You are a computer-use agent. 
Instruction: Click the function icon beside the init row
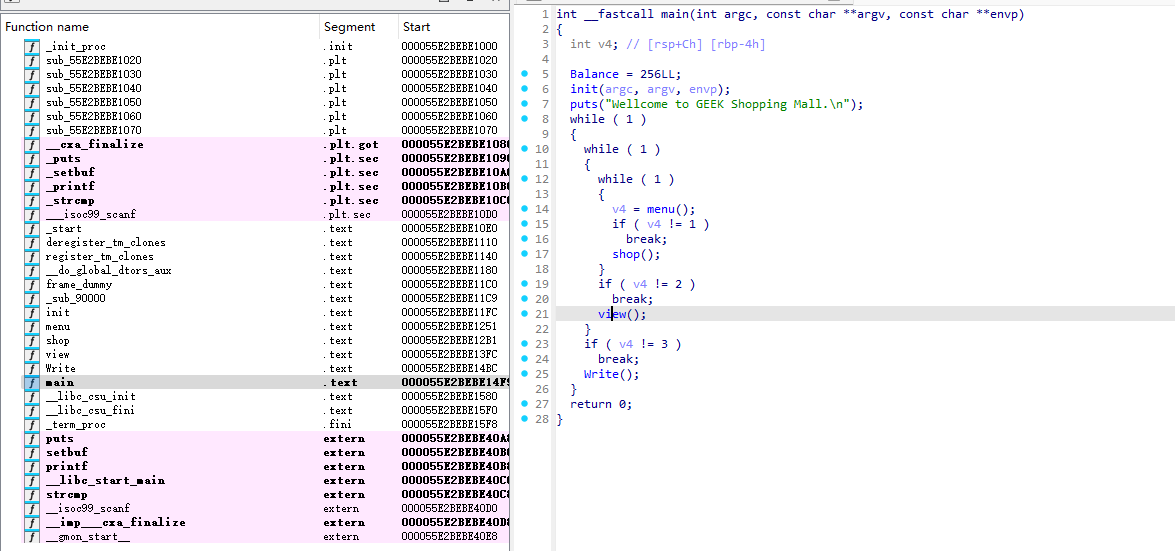[x=32, y=312]
